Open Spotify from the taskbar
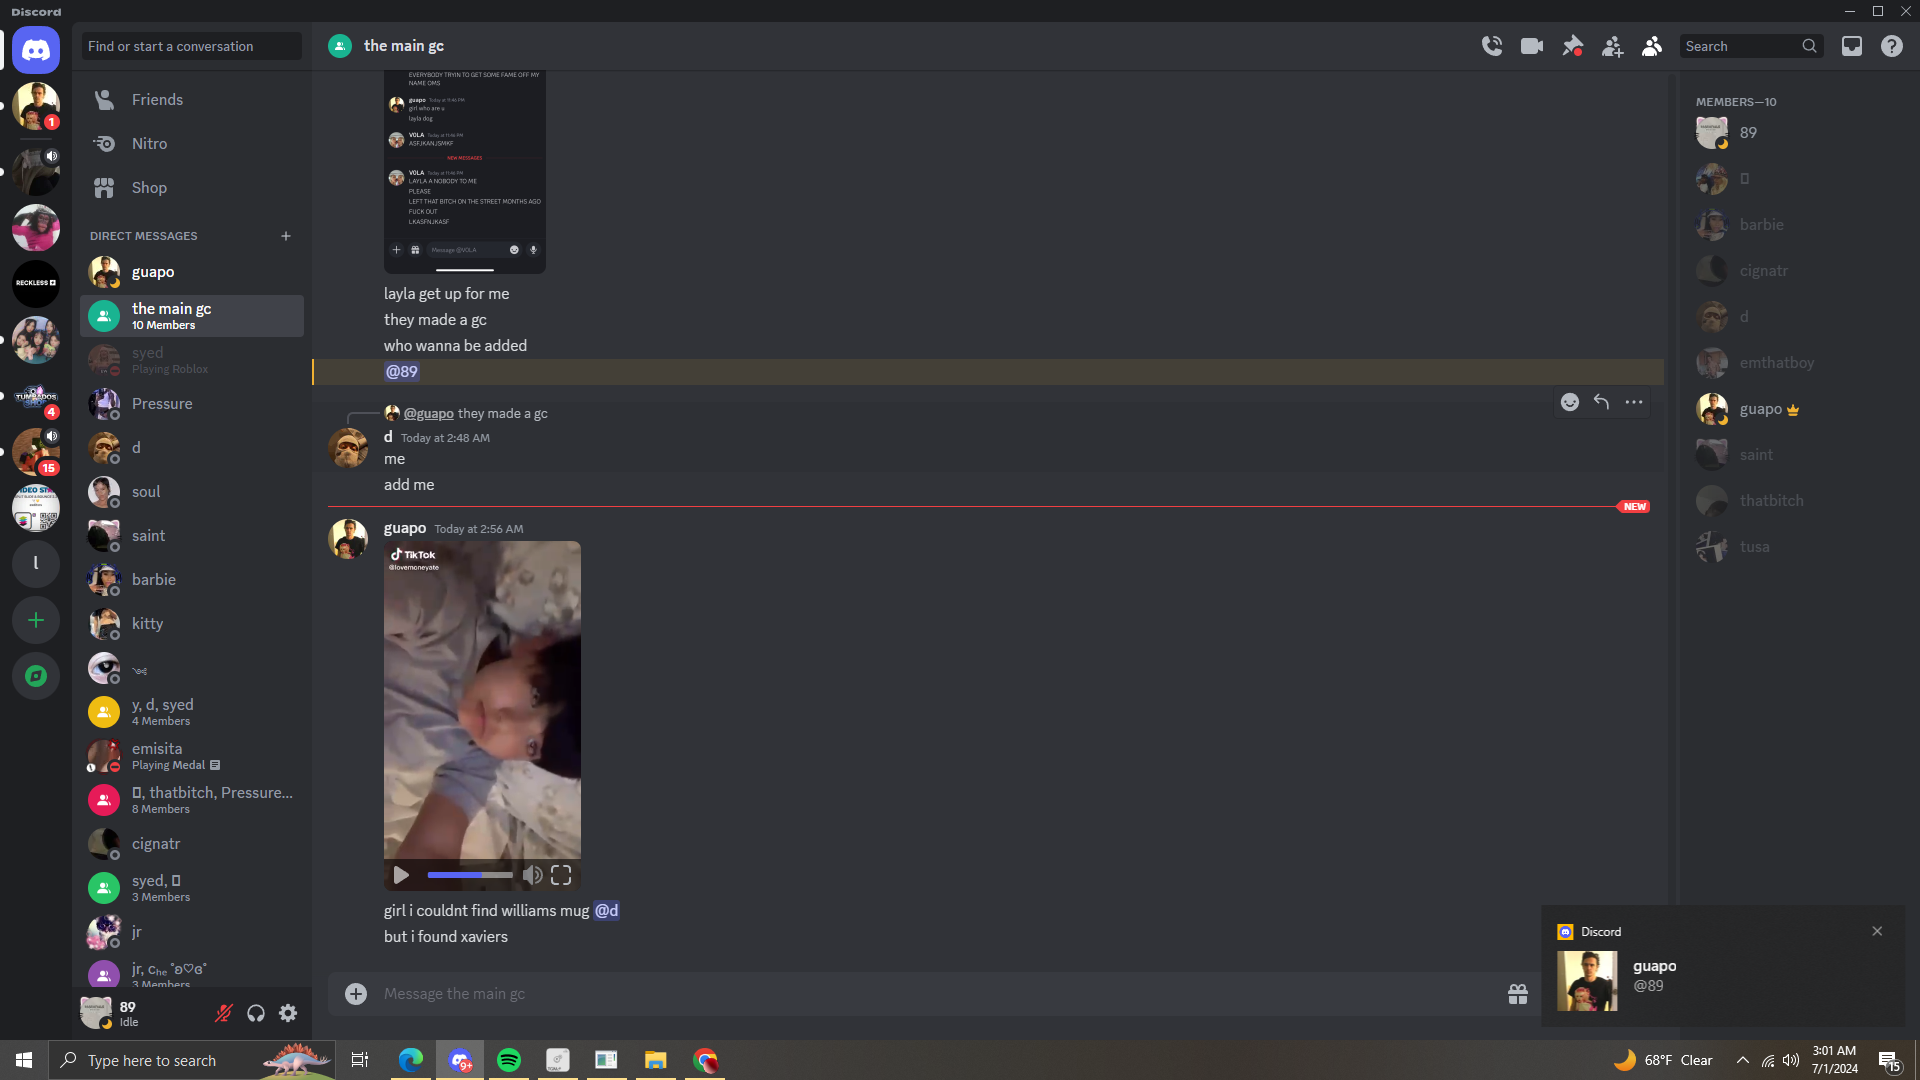 509,1060
